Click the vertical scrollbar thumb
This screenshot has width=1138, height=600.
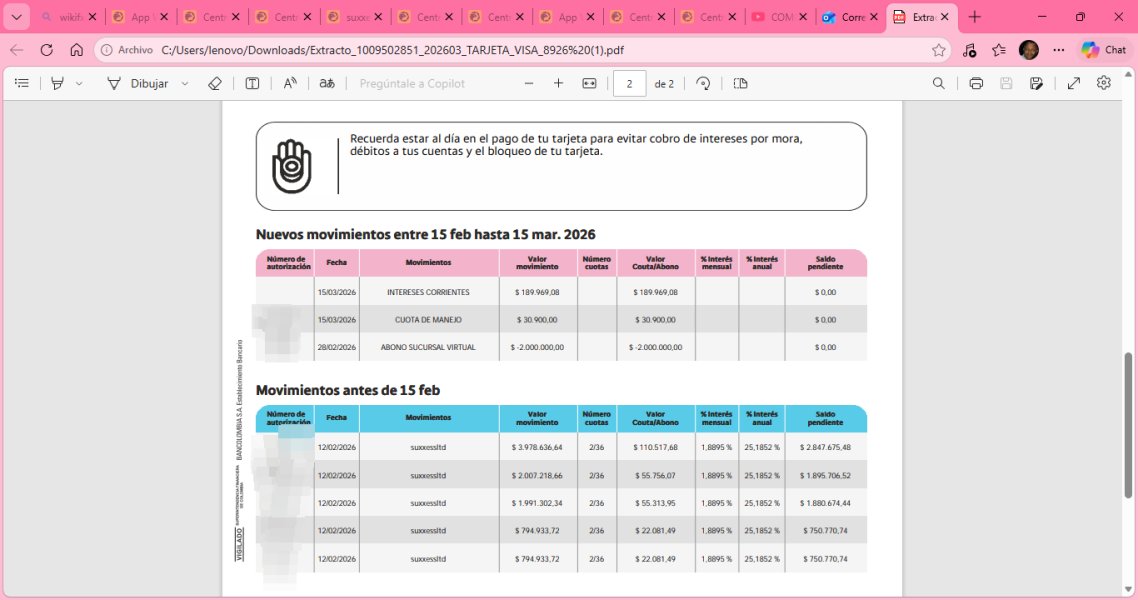point(1129,425)
